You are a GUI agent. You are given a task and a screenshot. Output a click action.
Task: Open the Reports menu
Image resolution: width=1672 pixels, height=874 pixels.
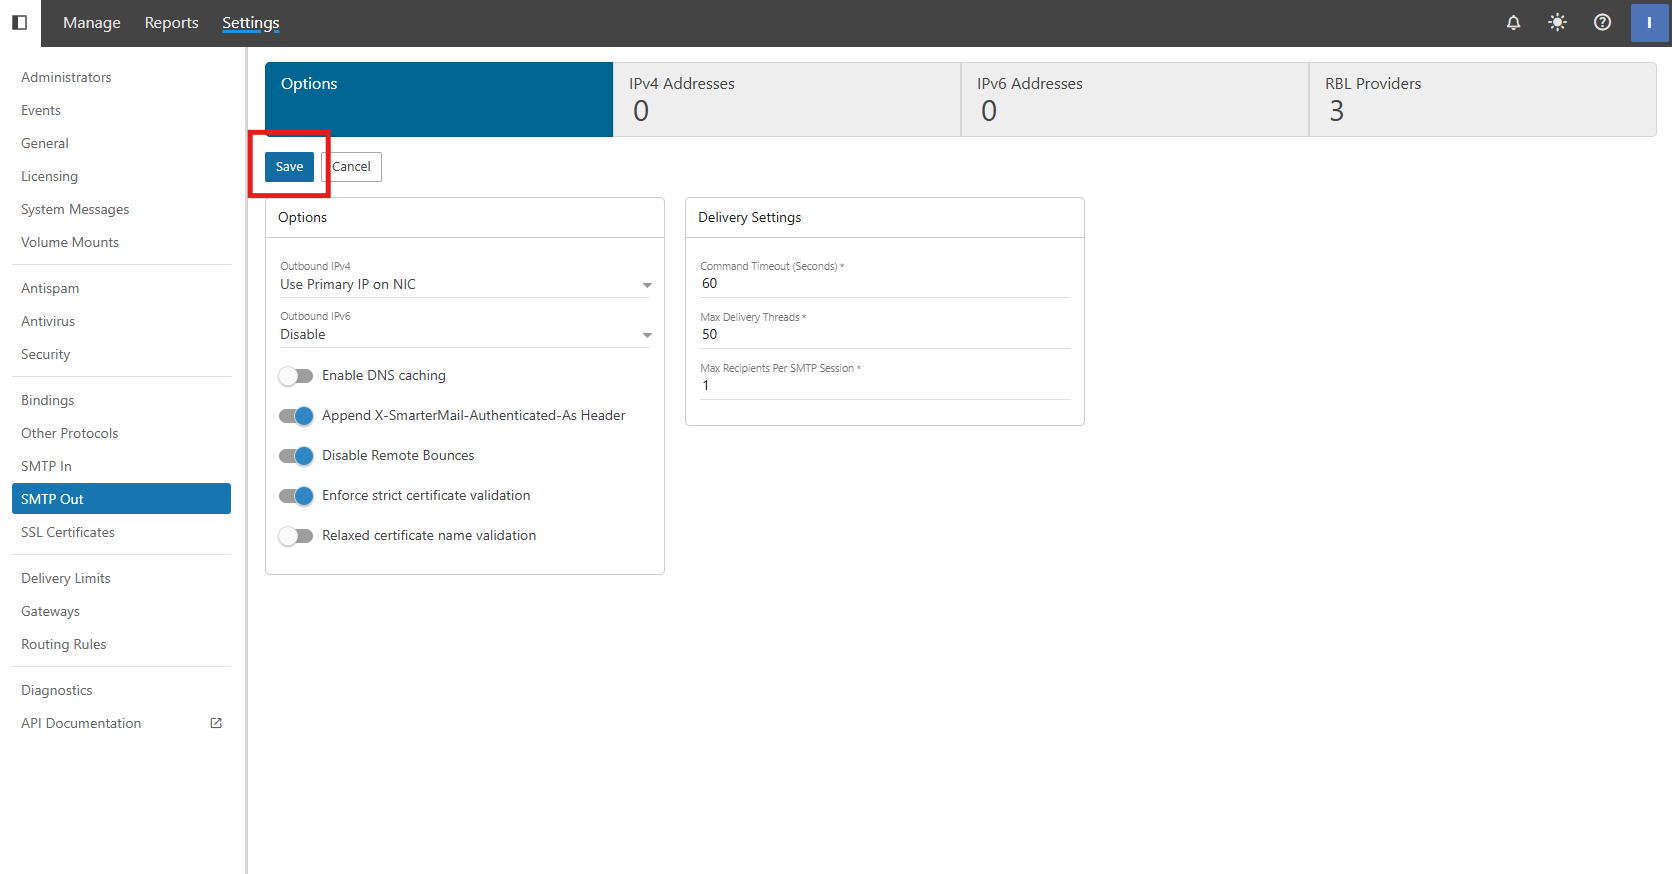[171, 22]
